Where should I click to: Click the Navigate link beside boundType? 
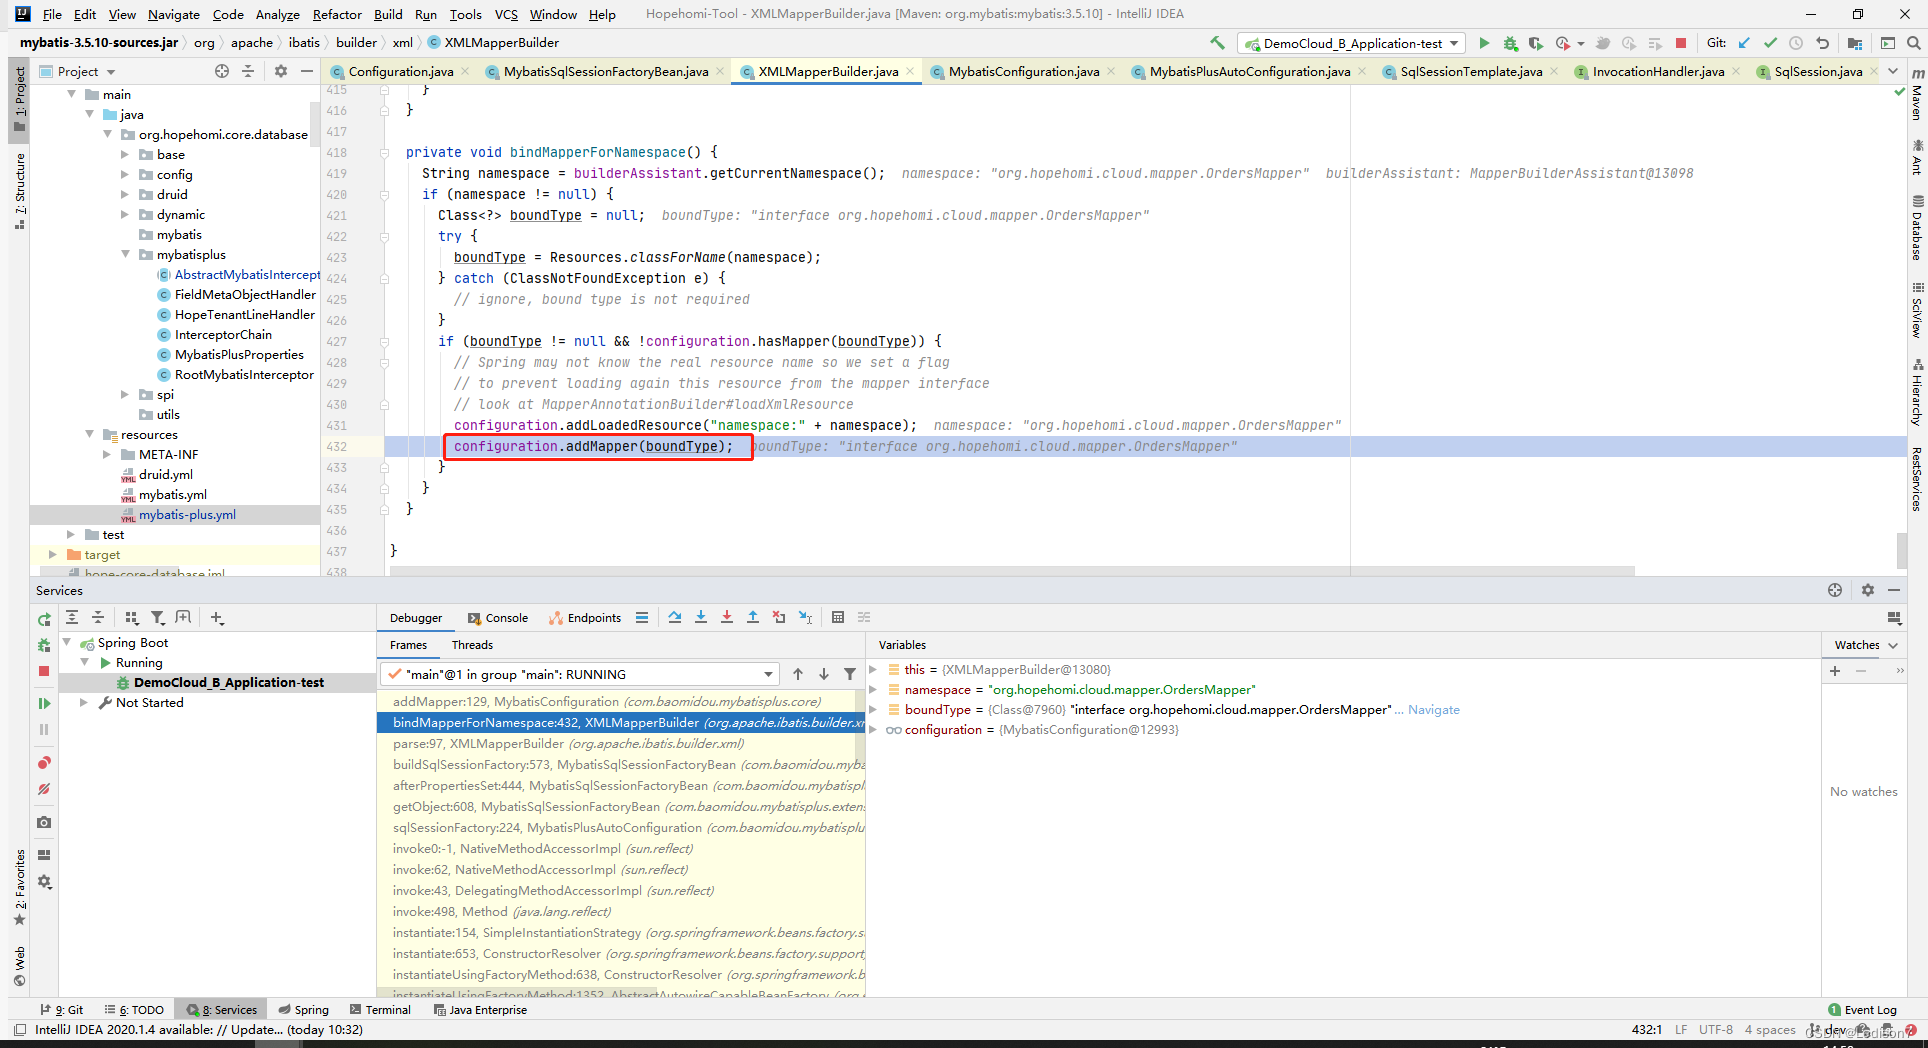click(1433, 709)
